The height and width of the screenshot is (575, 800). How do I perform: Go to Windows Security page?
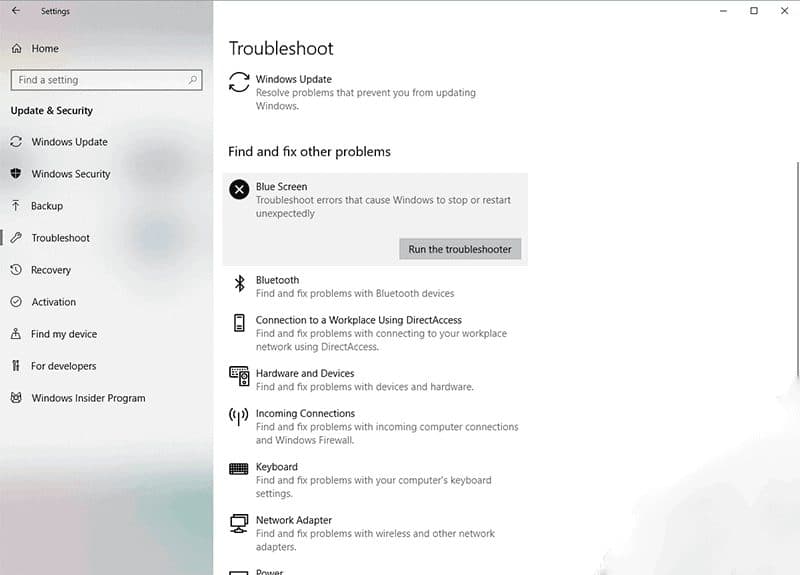pos(71,174)
